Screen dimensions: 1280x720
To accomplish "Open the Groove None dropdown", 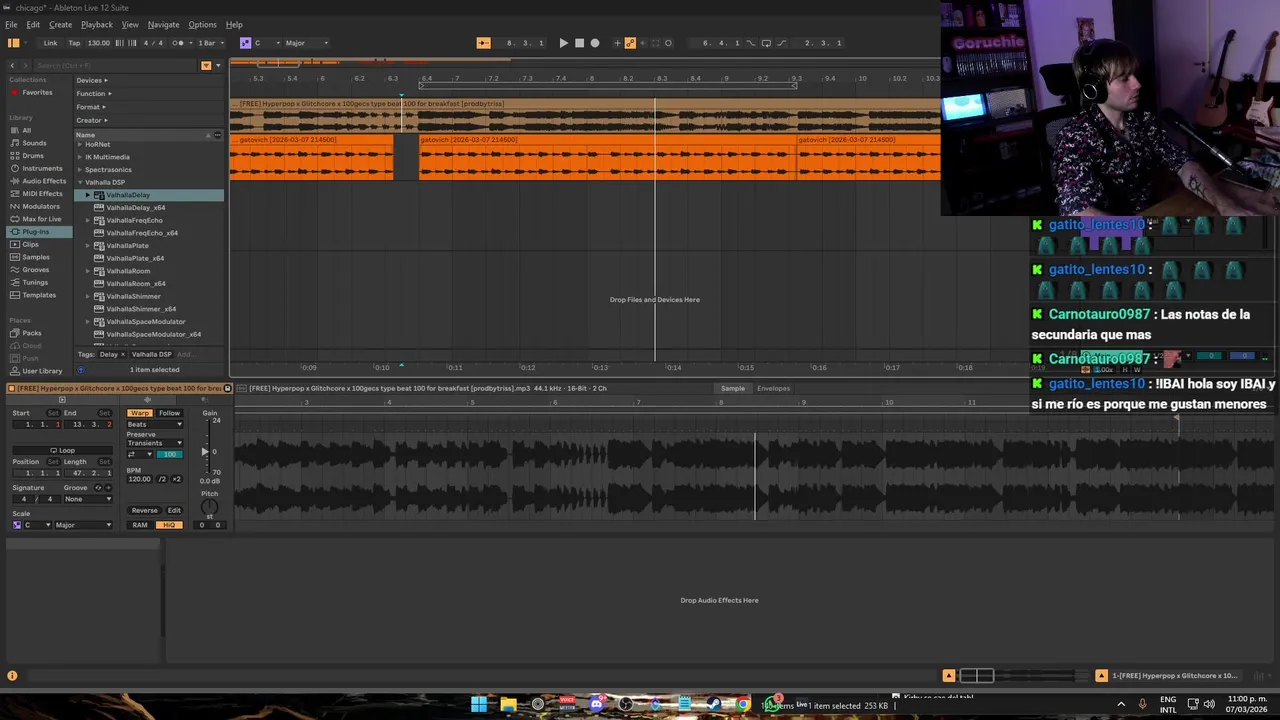I will 87,499.
